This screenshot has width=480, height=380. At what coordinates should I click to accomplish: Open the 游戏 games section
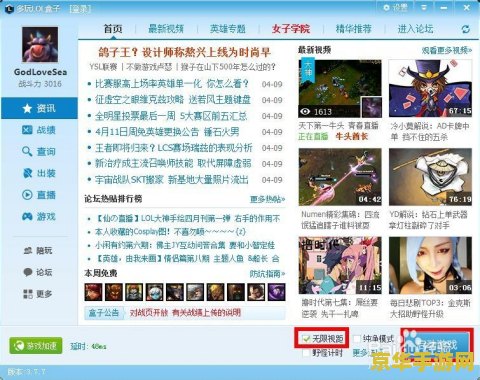[39, 217]
